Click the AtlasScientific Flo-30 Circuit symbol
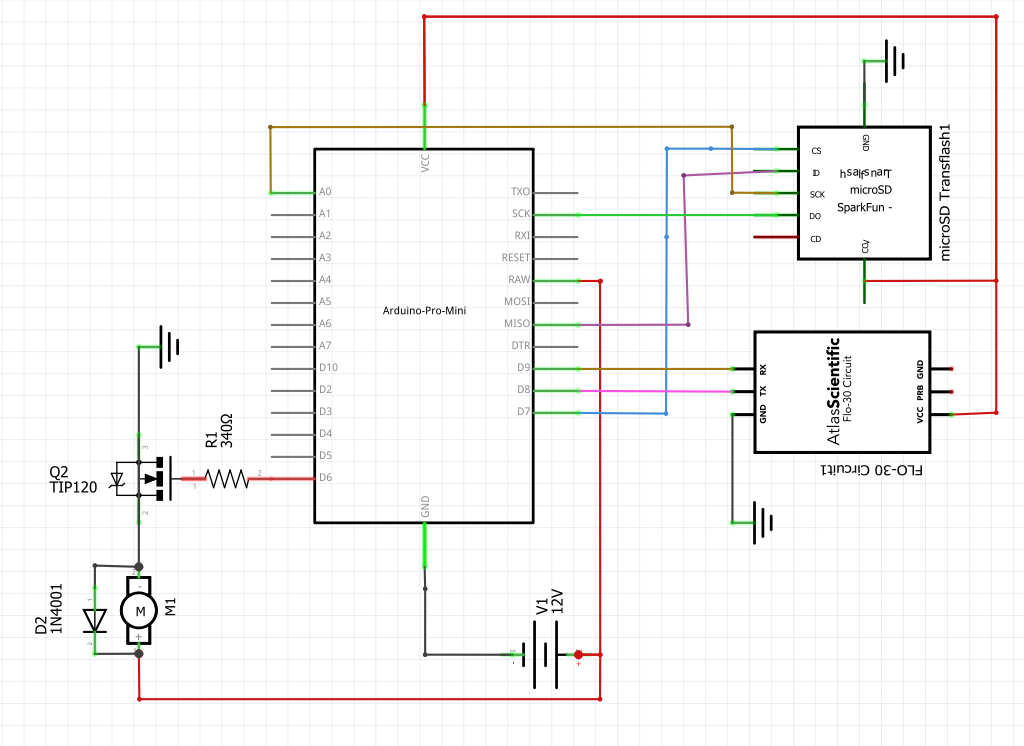1024x746 pixels. [843, 390]
